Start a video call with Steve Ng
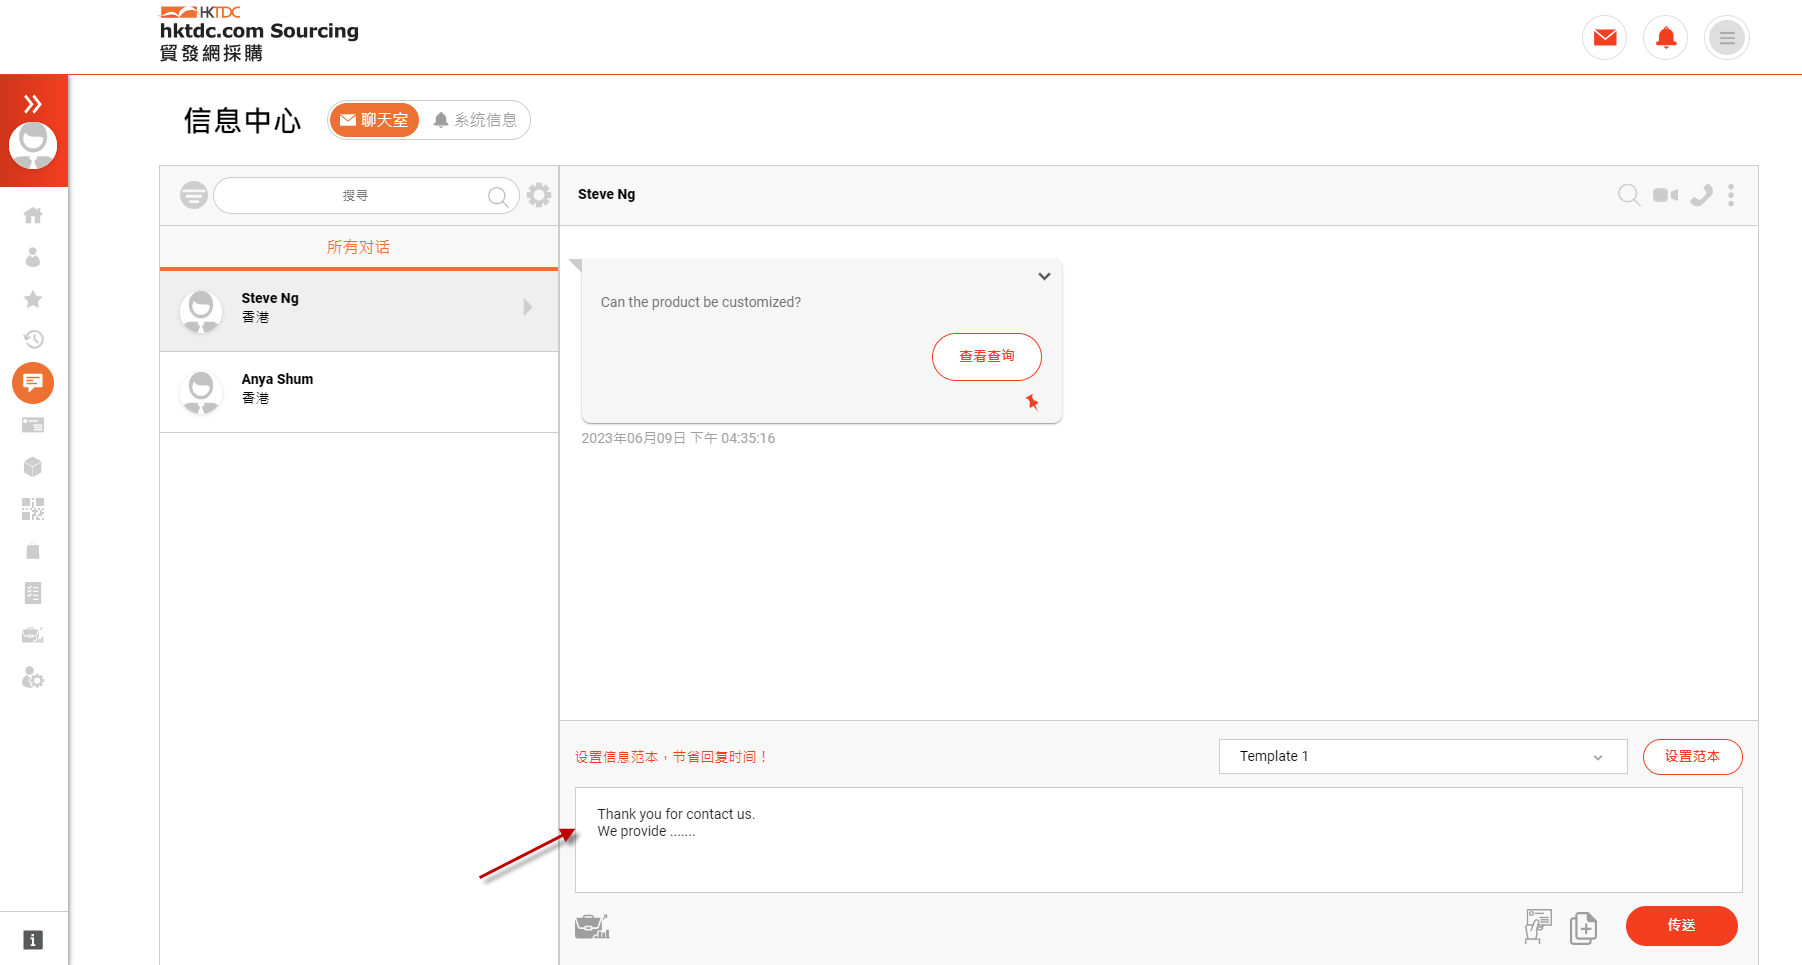Viewport: 1802px width, 965px height. coord(1666,195)
